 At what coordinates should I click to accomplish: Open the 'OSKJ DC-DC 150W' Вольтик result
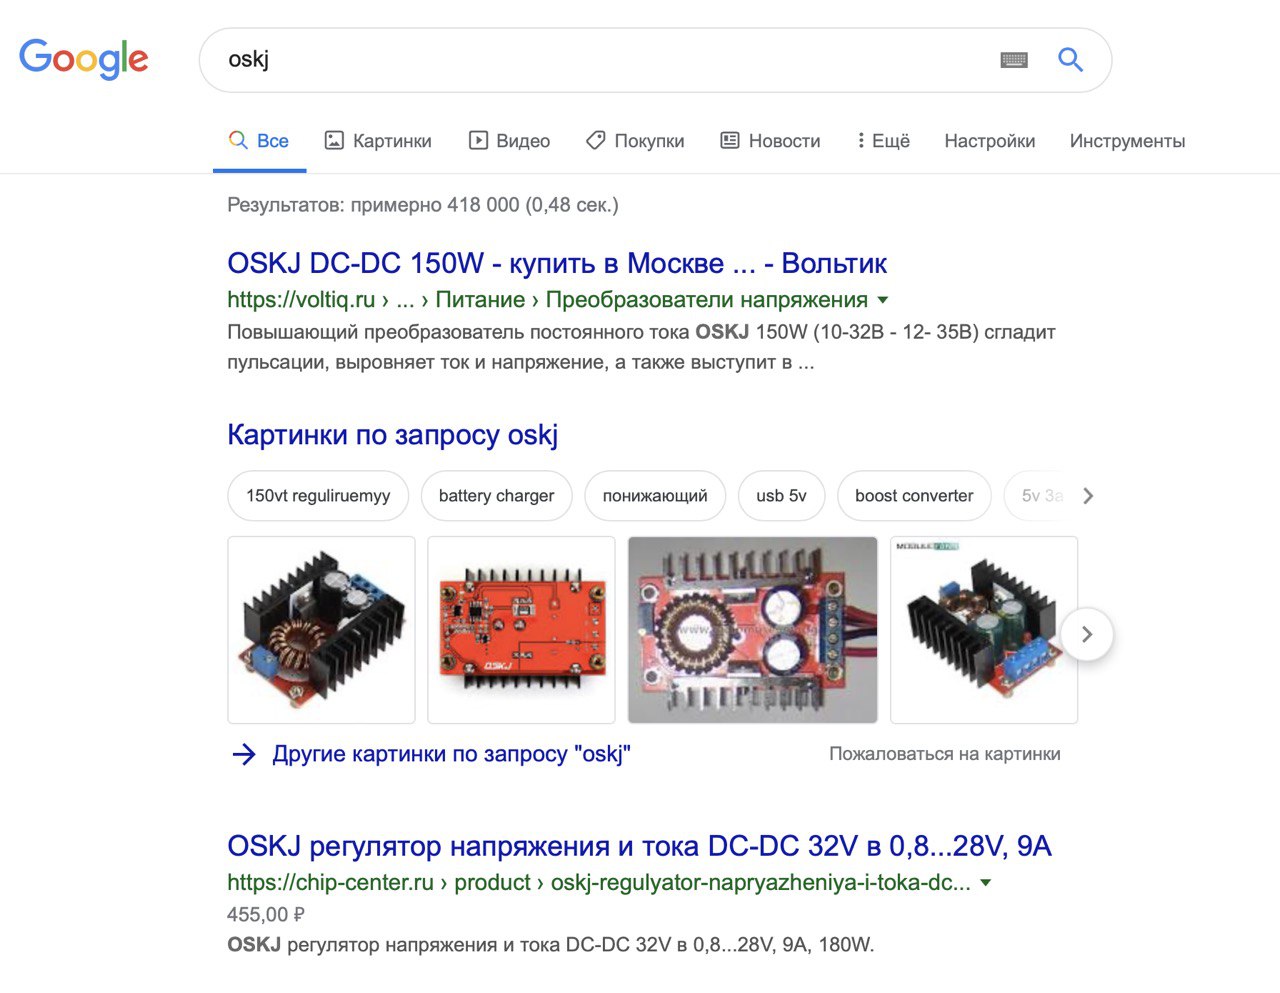[x=557, y=263]
